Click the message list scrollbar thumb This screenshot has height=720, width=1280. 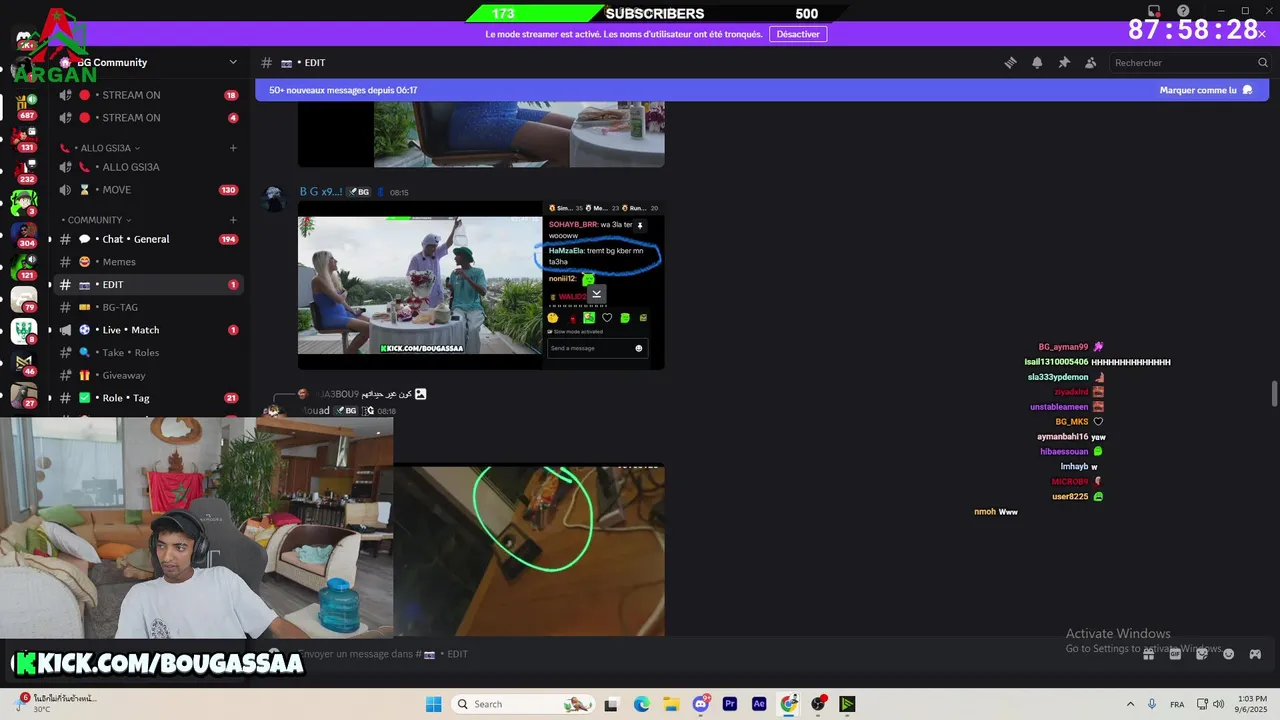(x=1274, y=393)
